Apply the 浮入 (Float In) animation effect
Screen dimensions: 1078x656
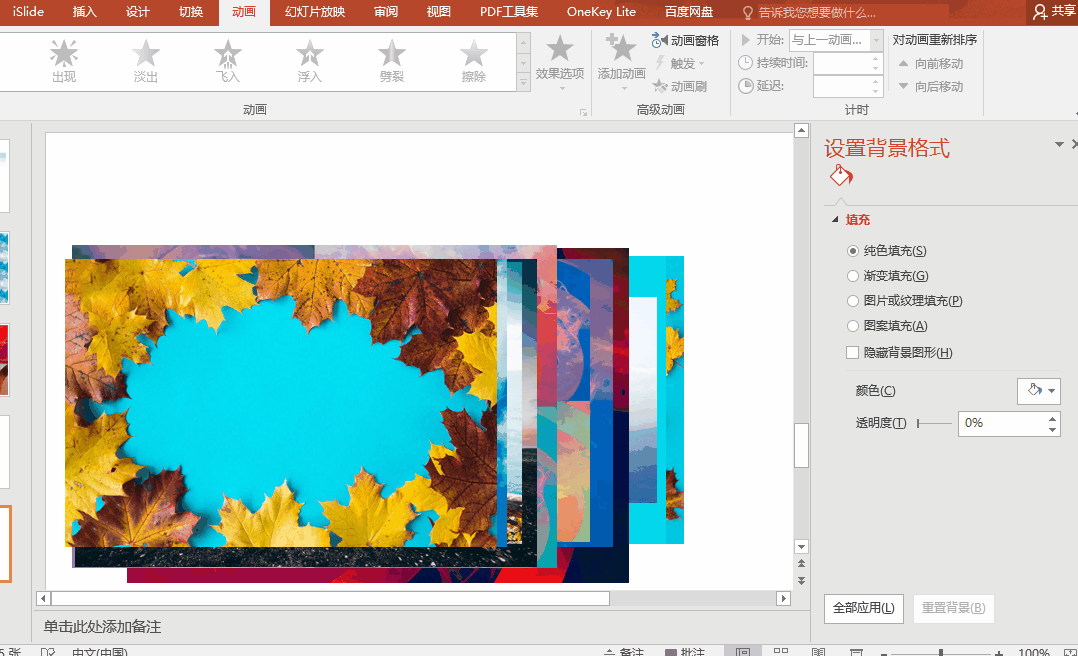coord(309,61)
